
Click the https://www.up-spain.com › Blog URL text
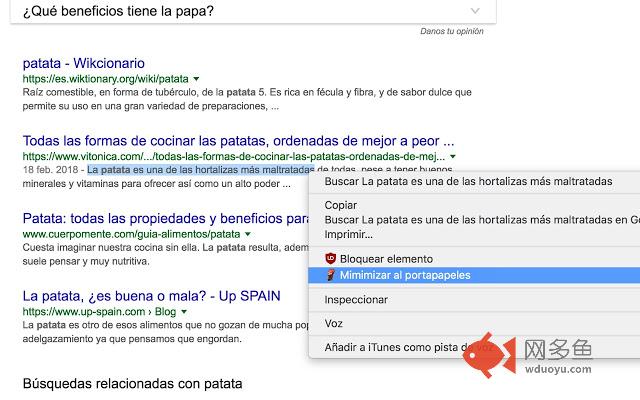tap(99, 312)
